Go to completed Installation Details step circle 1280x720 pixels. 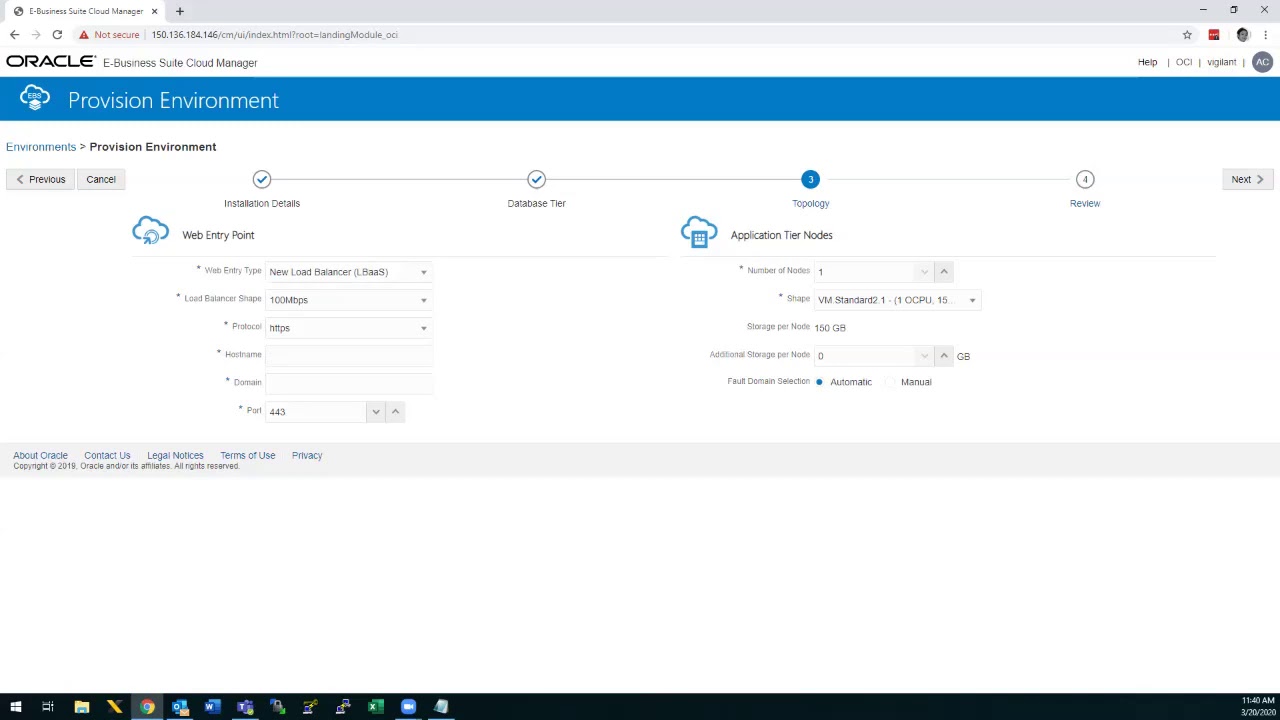pos(262,179)
